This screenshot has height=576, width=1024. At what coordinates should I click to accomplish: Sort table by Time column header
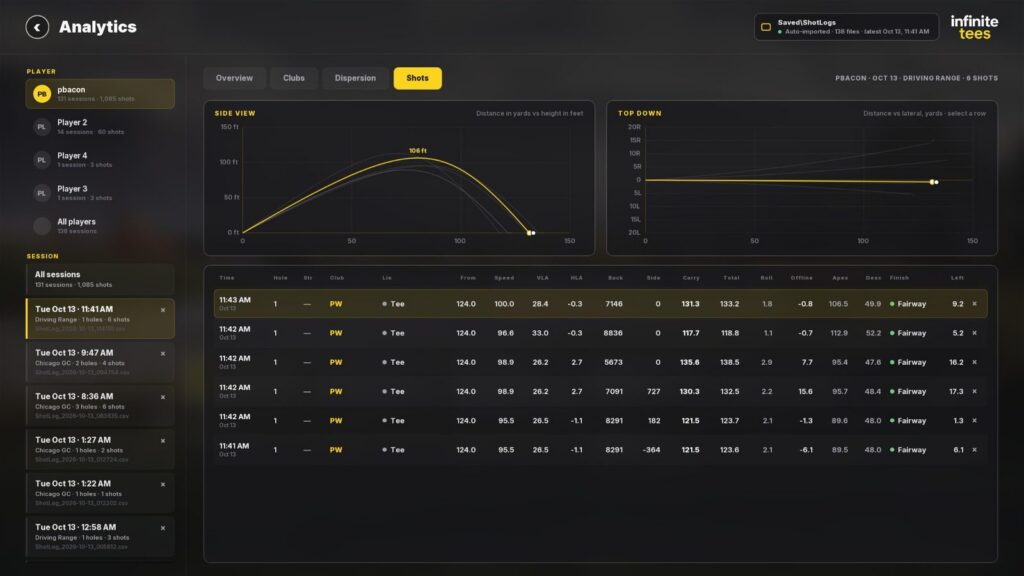(x=227, y=278)
